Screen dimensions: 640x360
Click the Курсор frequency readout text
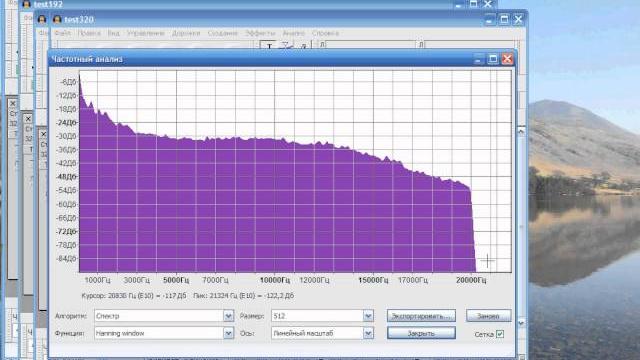[134, 296]
